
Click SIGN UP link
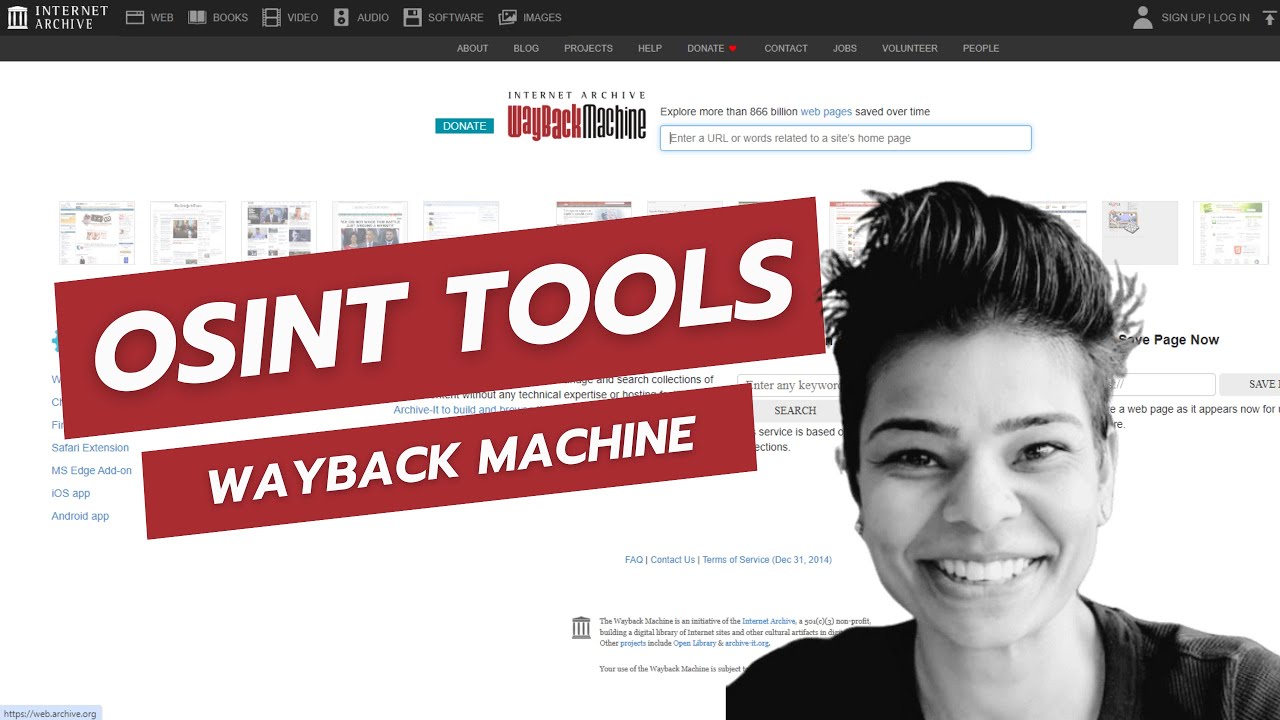pyautogui.click(x=1183, y=17)
